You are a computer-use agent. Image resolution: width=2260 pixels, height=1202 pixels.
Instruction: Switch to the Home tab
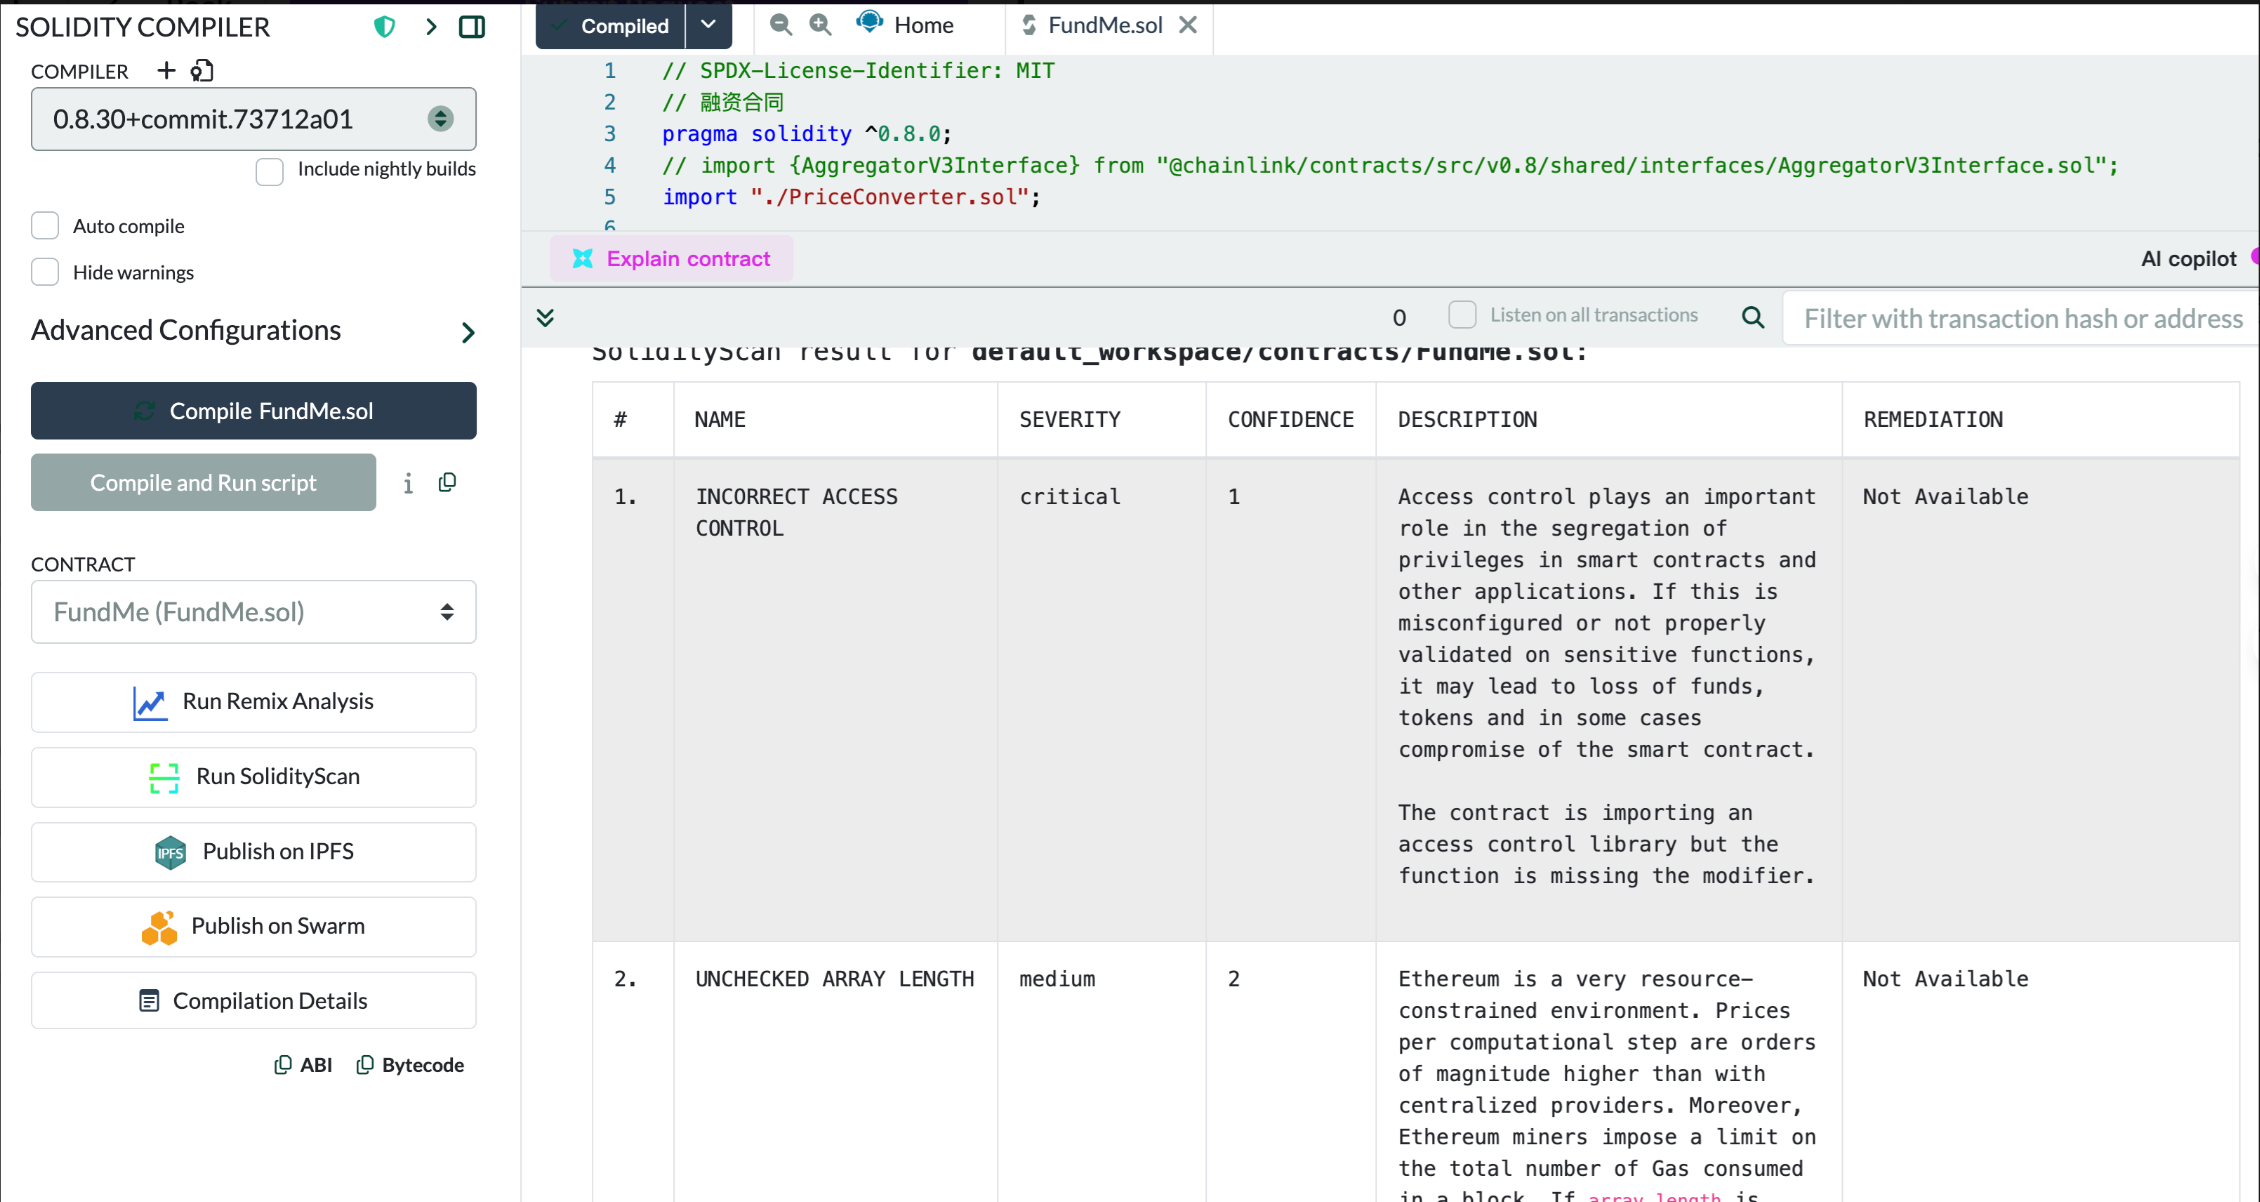point(905,25)
